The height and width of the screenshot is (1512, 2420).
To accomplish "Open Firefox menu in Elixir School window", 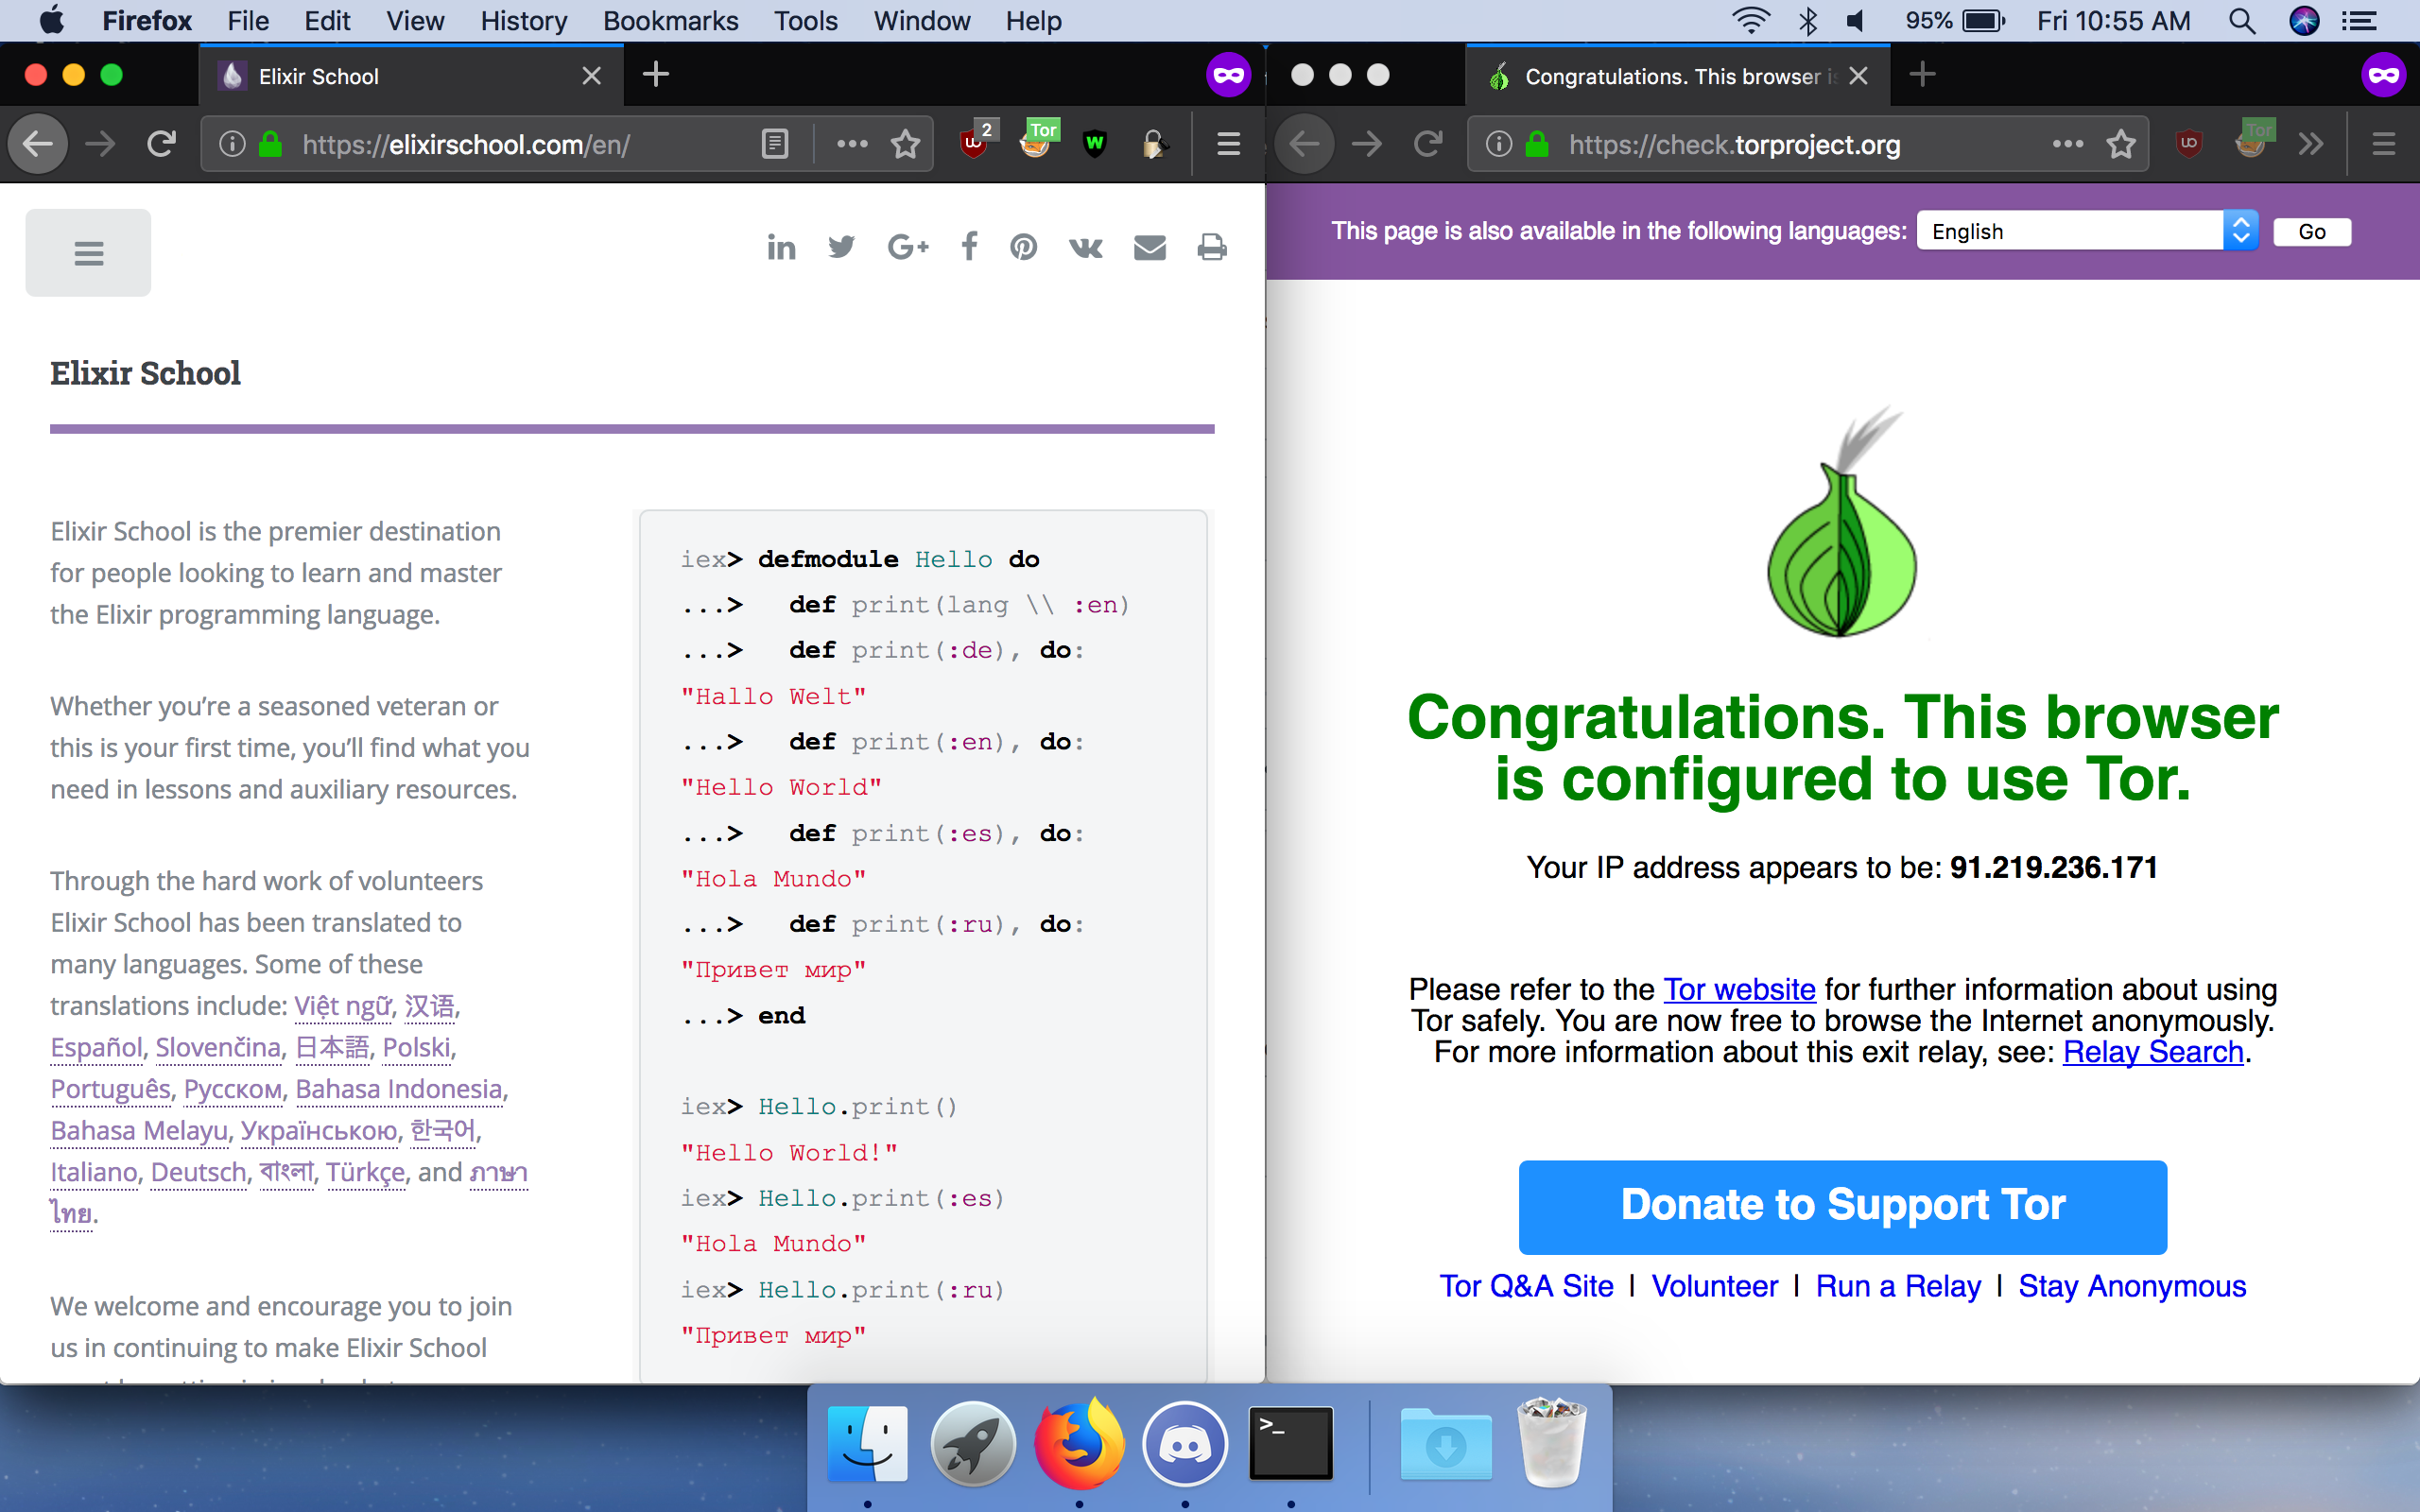I will tap(1229, 144).
